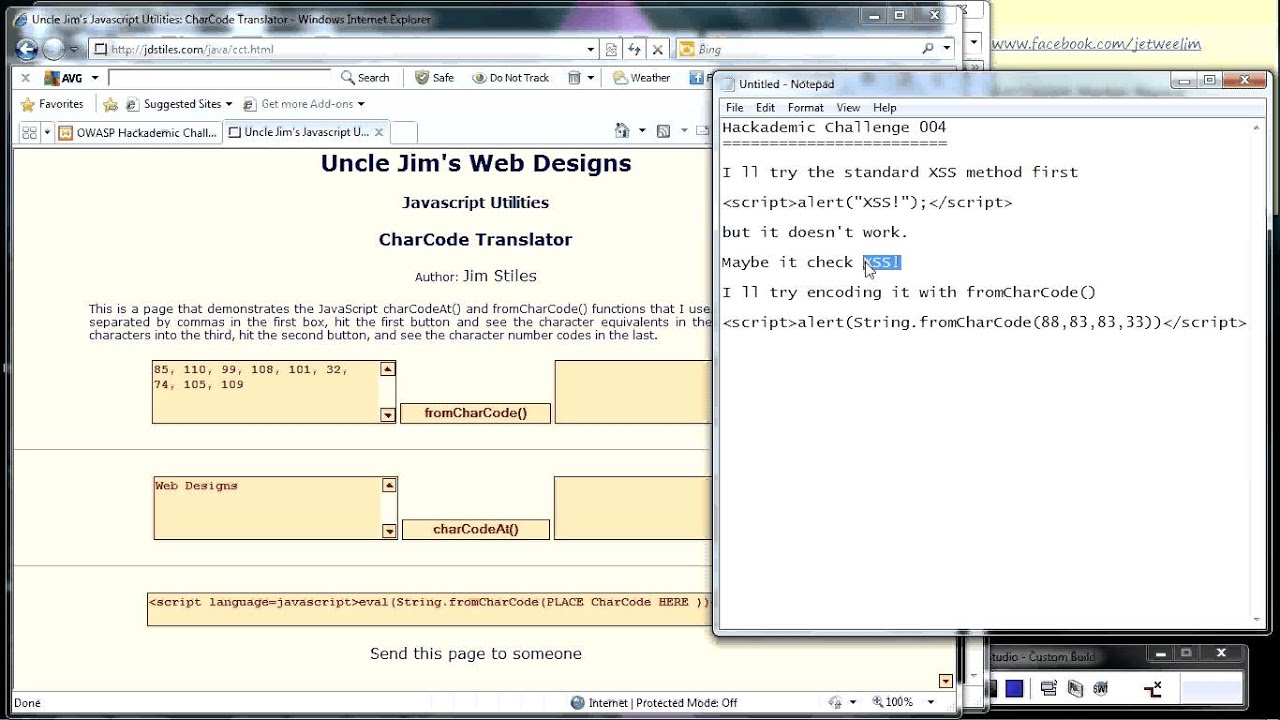Go back with IE back arrow
Image resolution: width=1280 pixels, height=720 pixels.
(27, 49)
